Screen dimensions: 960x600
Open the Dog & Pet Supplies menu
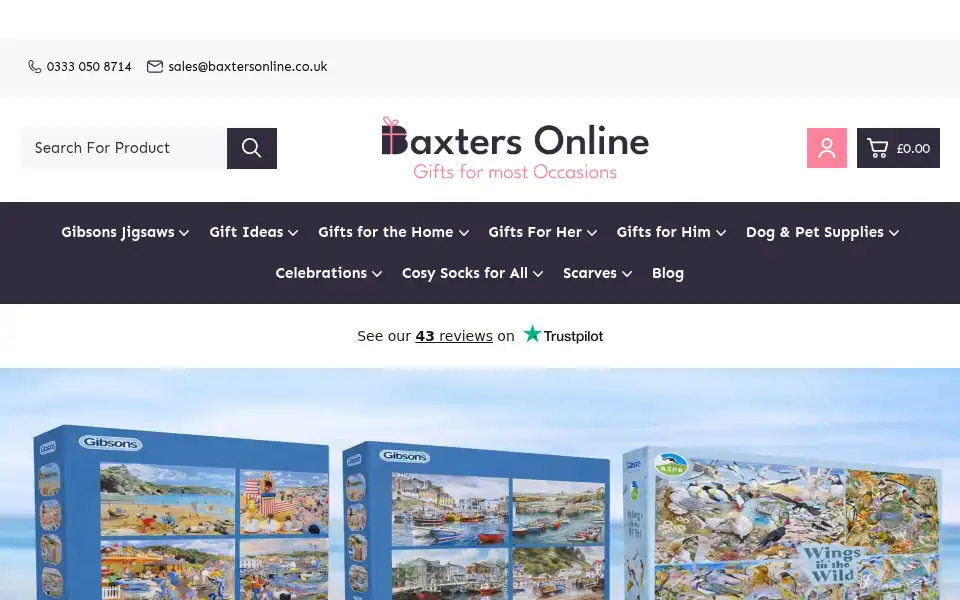[x=815, y=233]
